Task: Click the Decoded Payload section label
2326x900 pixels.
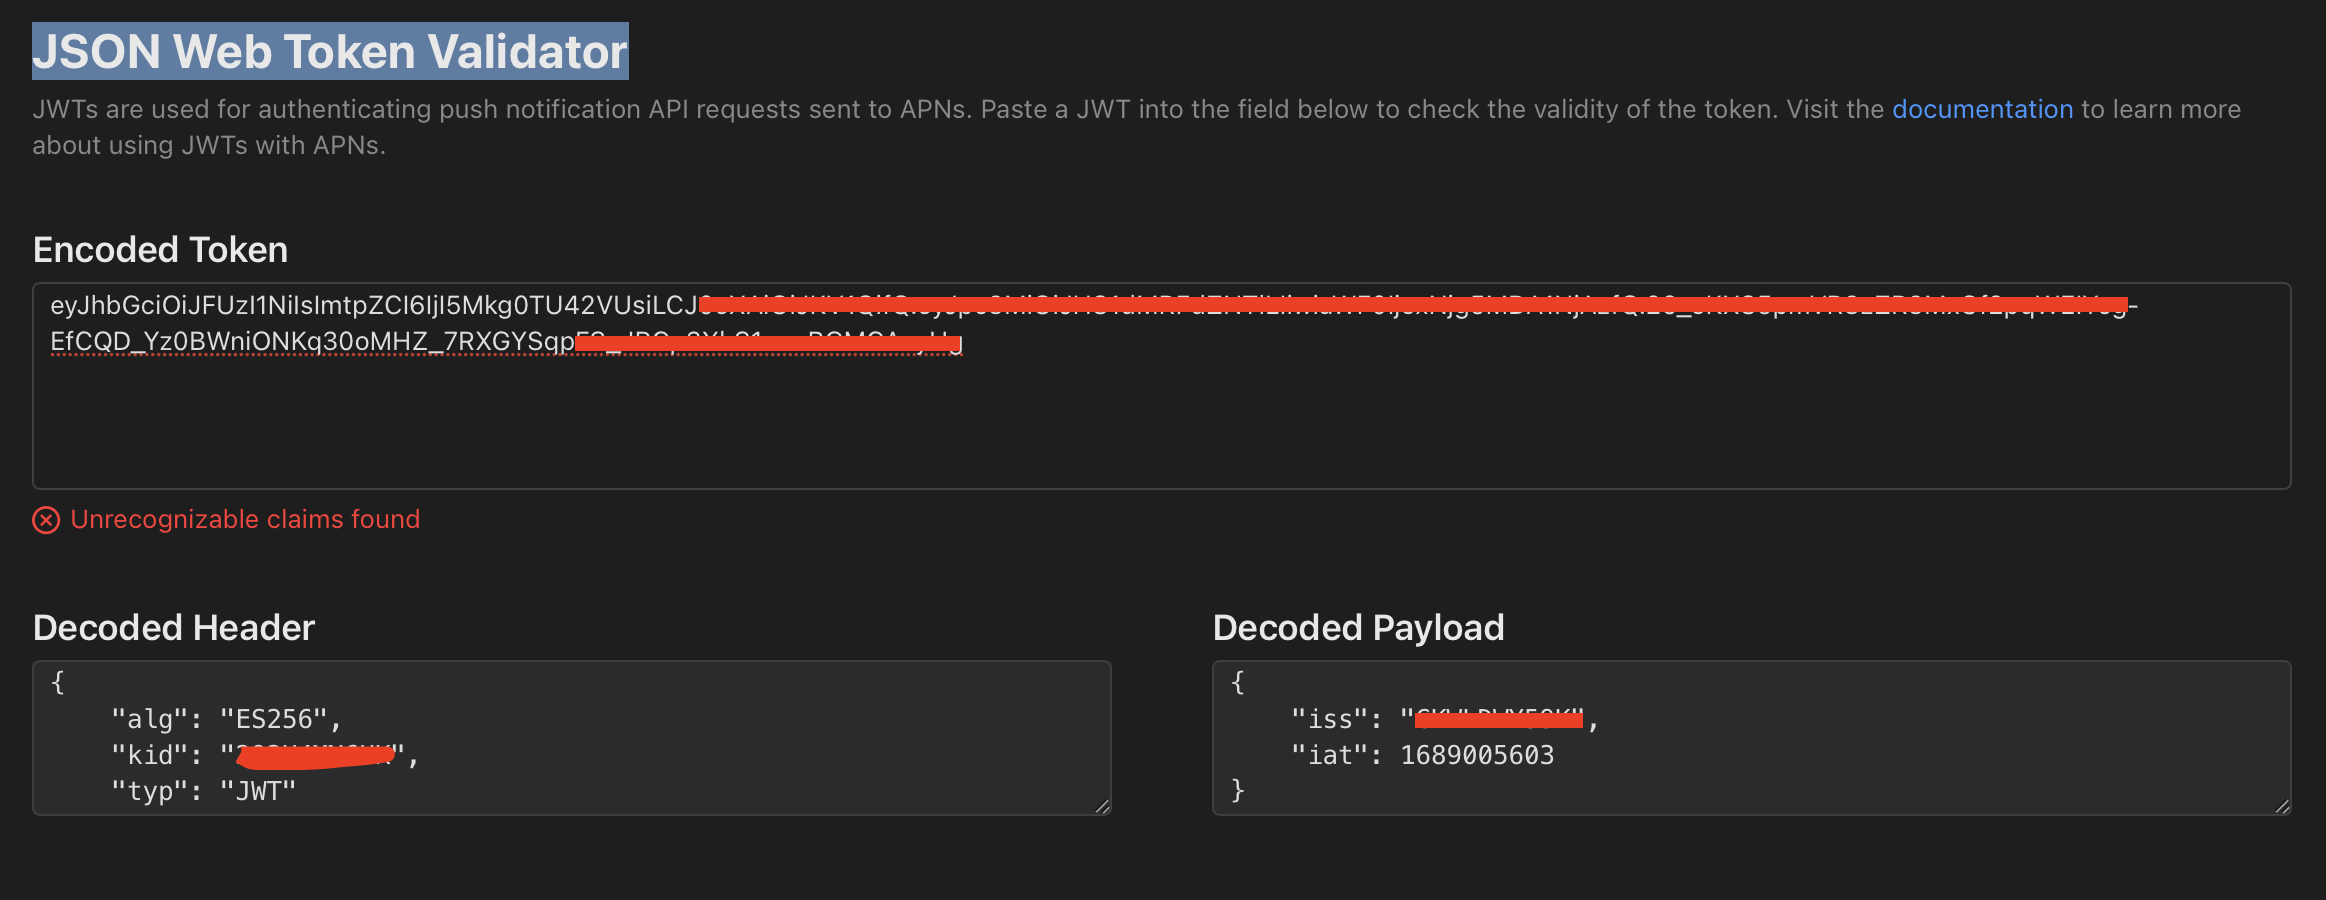Action: [1357, 627]
